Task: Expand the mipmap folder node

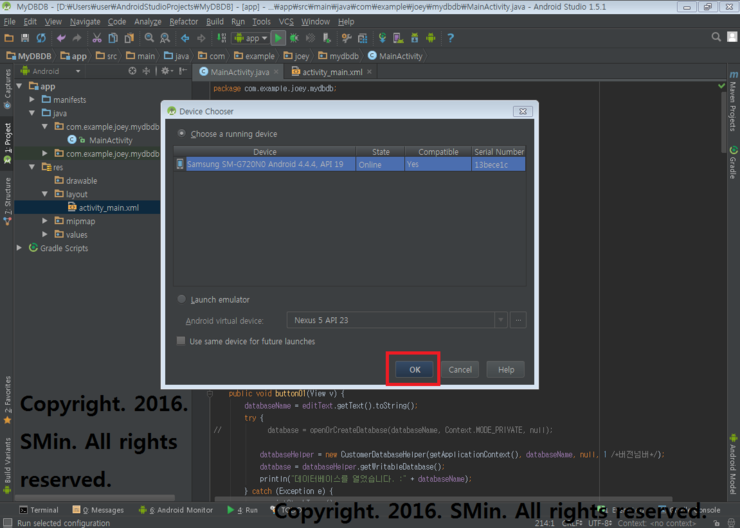Action: point(44,221)
